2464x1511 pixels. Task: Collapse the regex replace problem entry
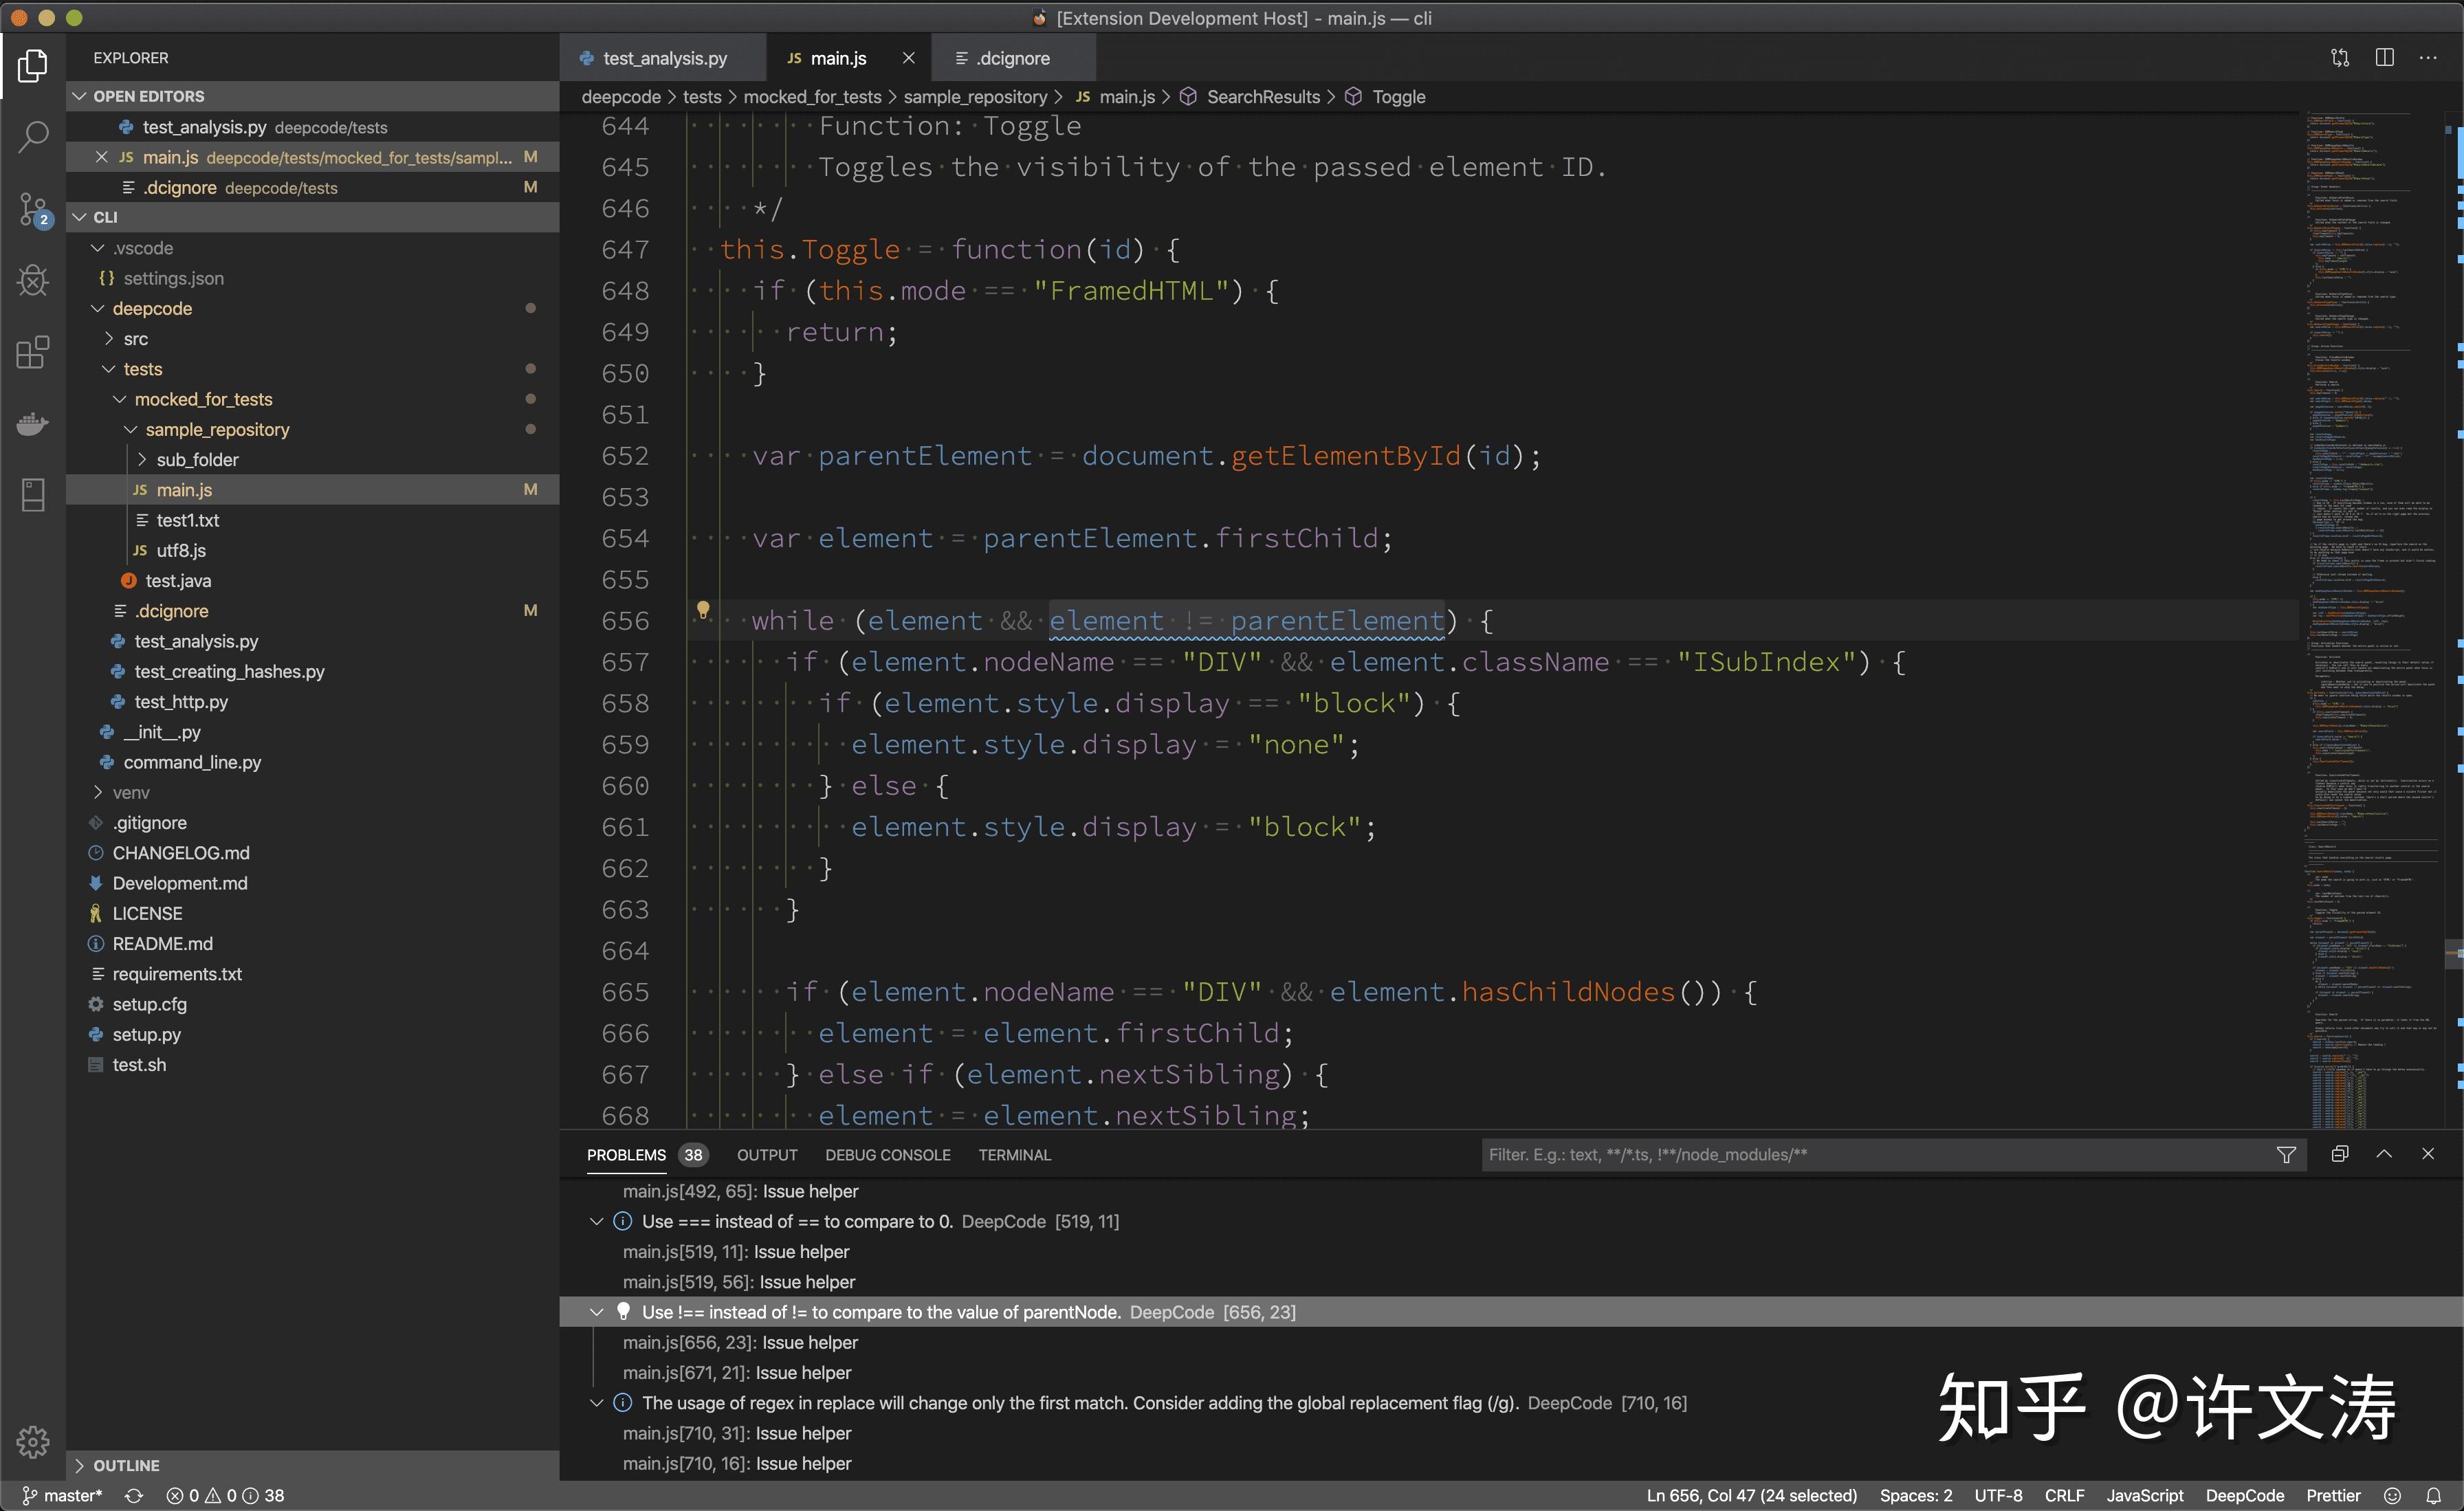[597, 1403]
